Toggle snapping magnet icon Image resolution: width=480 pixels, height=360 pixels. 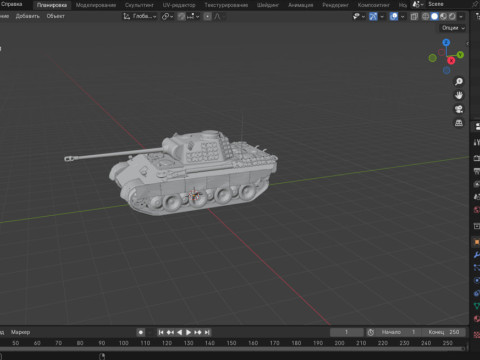point(181,16)
